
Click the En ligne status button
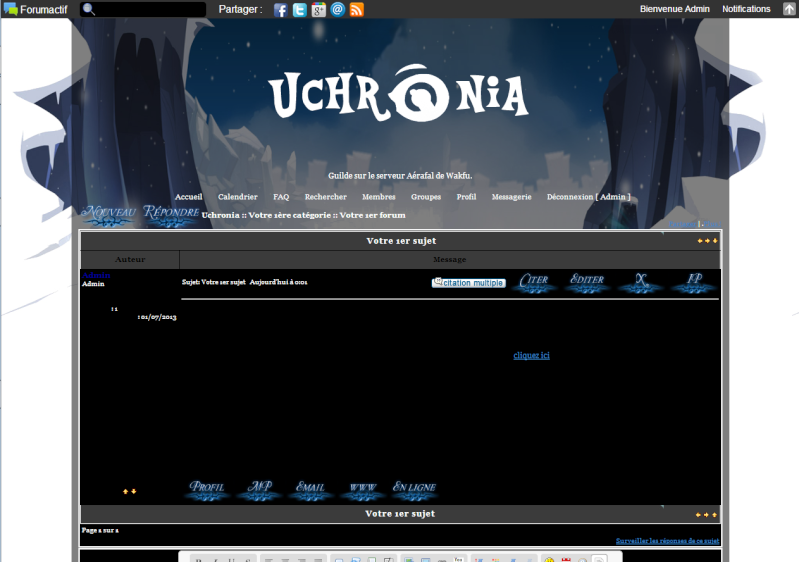coord(414,490)
